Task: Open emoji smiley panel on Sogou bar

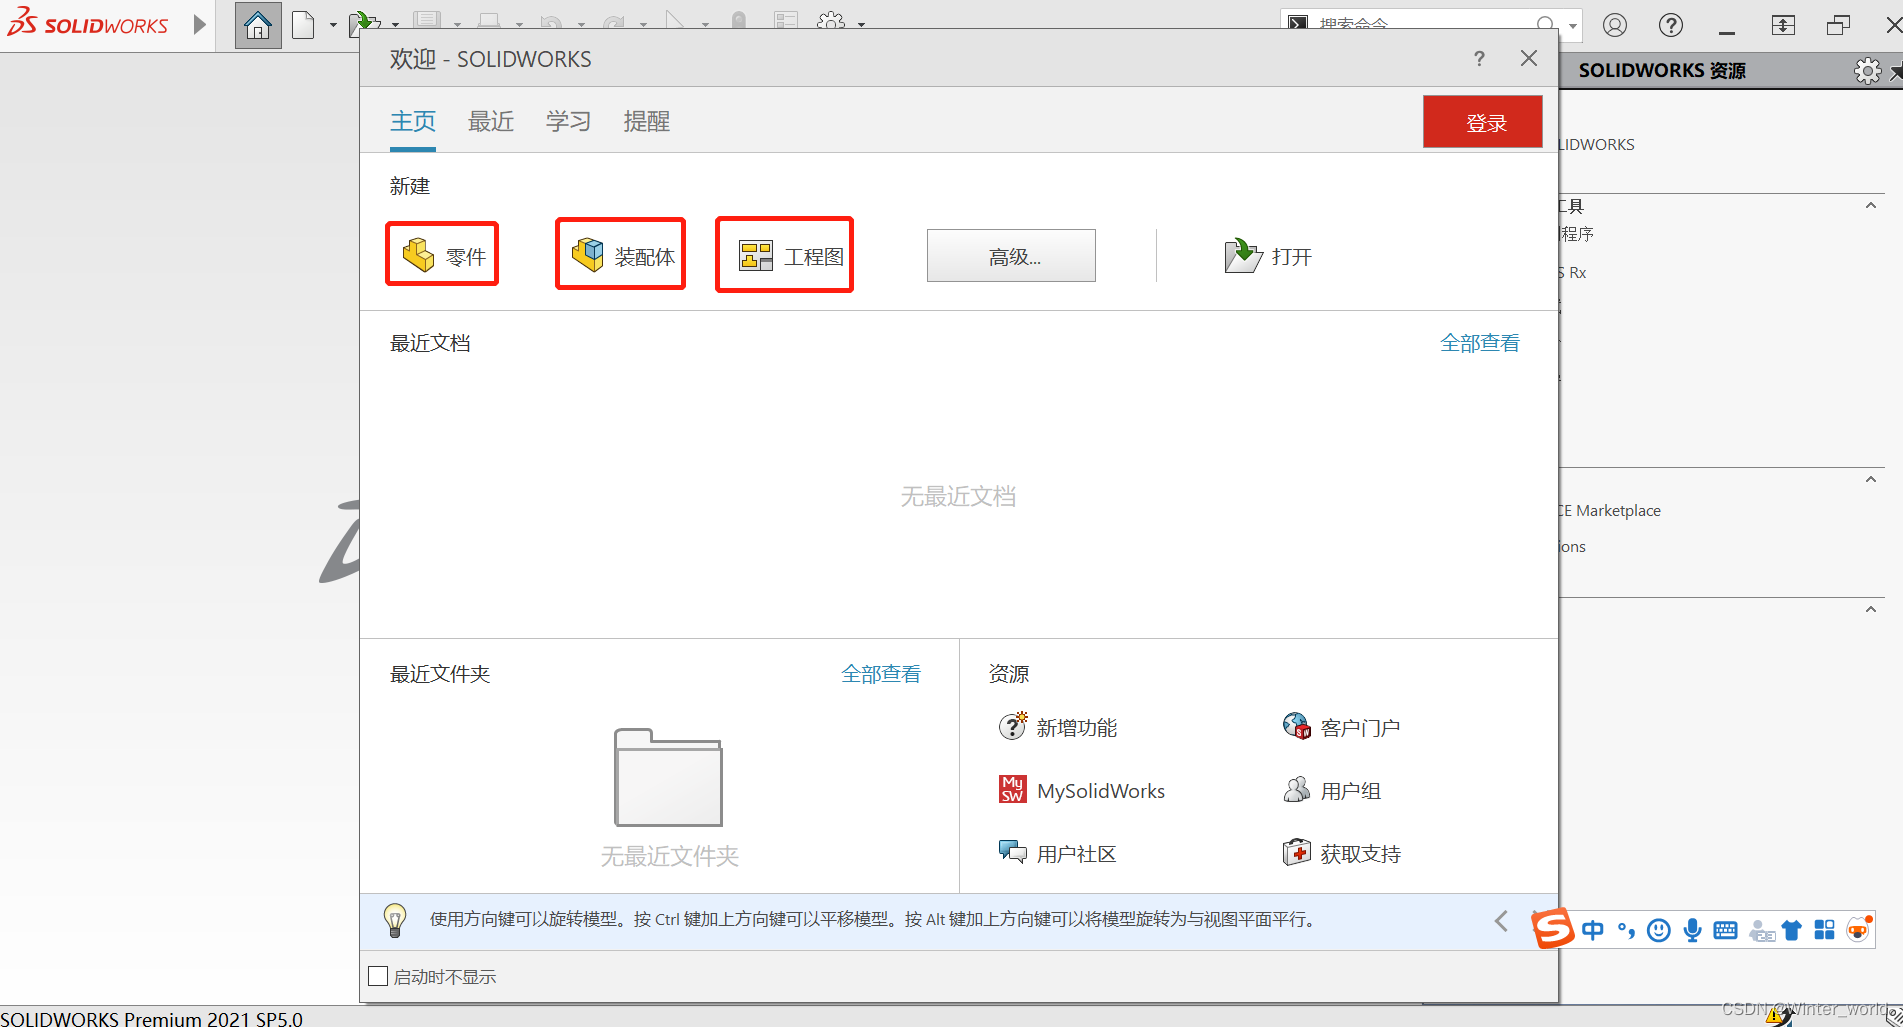Action: 1659,930
